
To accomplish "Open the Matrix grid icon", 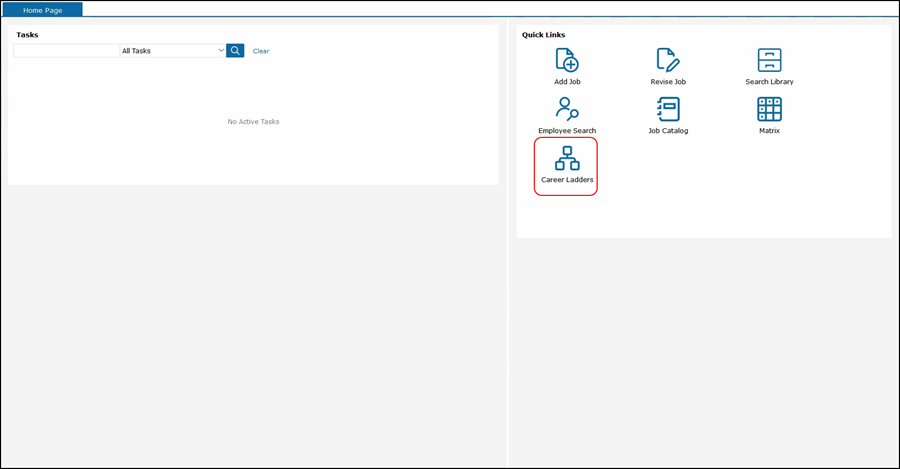I will coord(769,109).
